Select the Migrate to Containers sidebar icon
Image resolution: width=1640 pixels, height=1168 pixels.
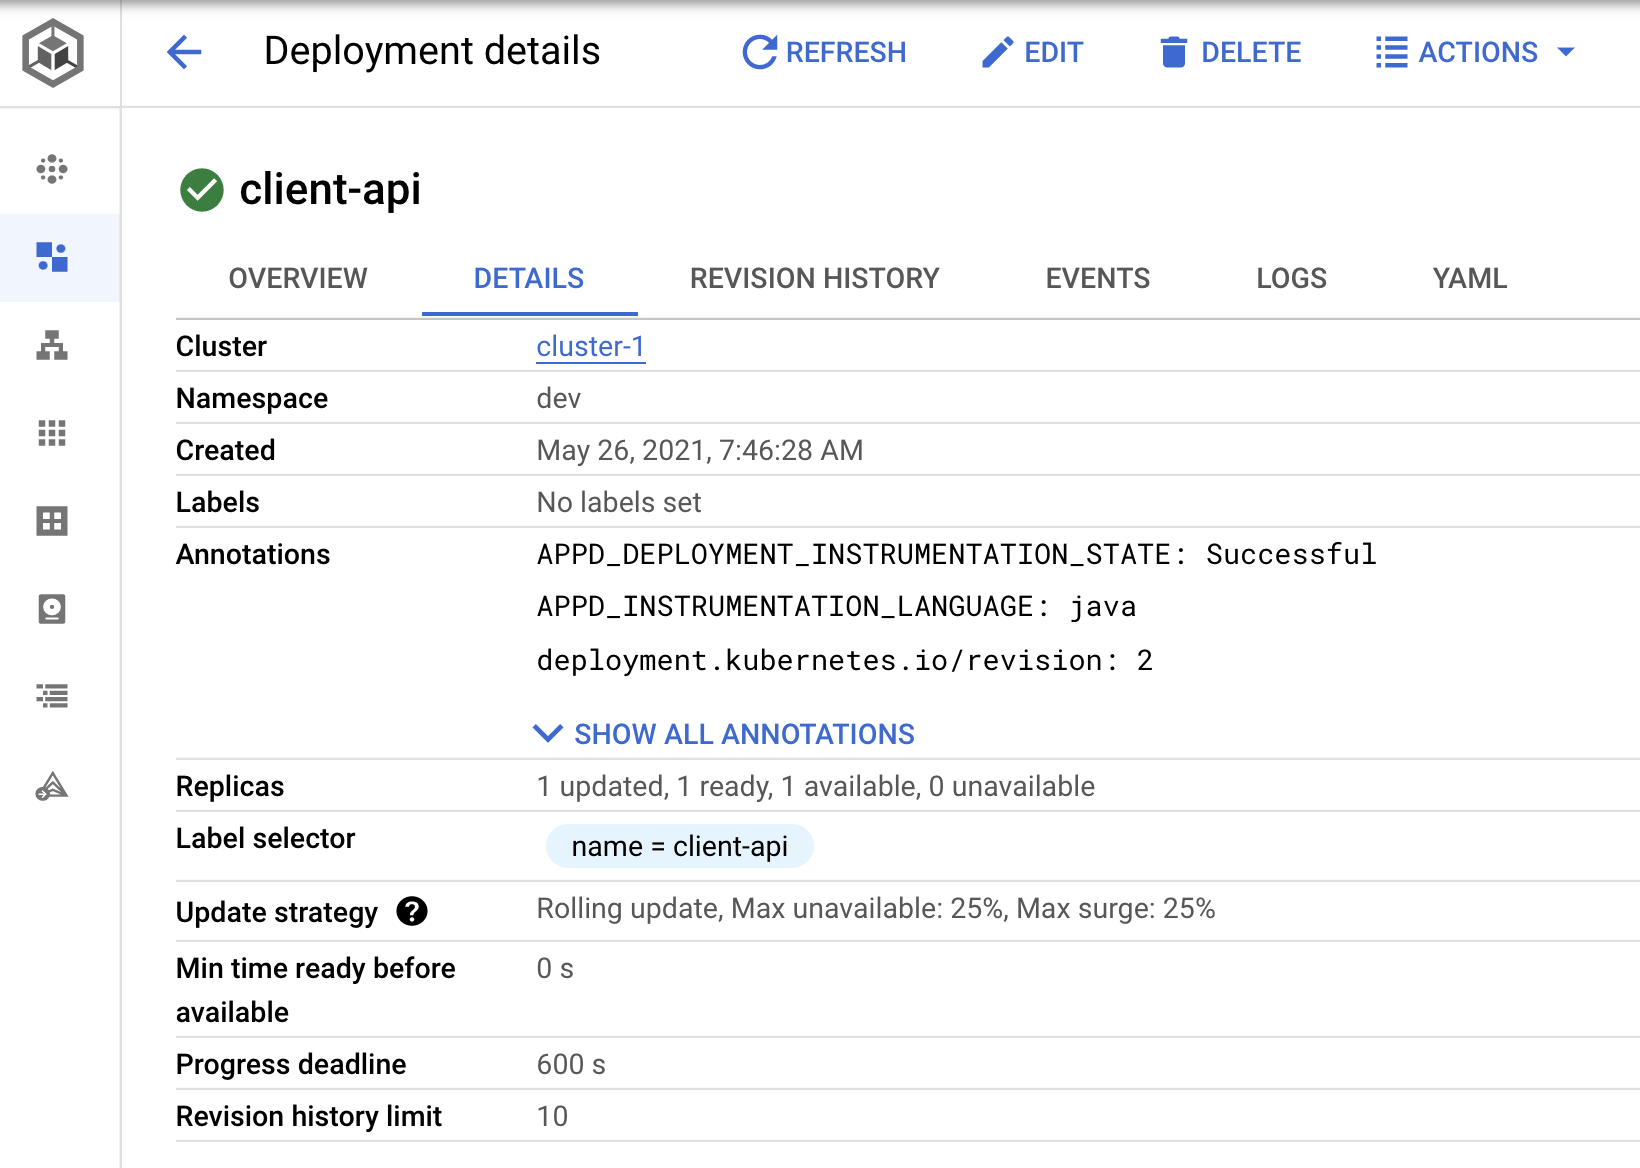[51, 785]
